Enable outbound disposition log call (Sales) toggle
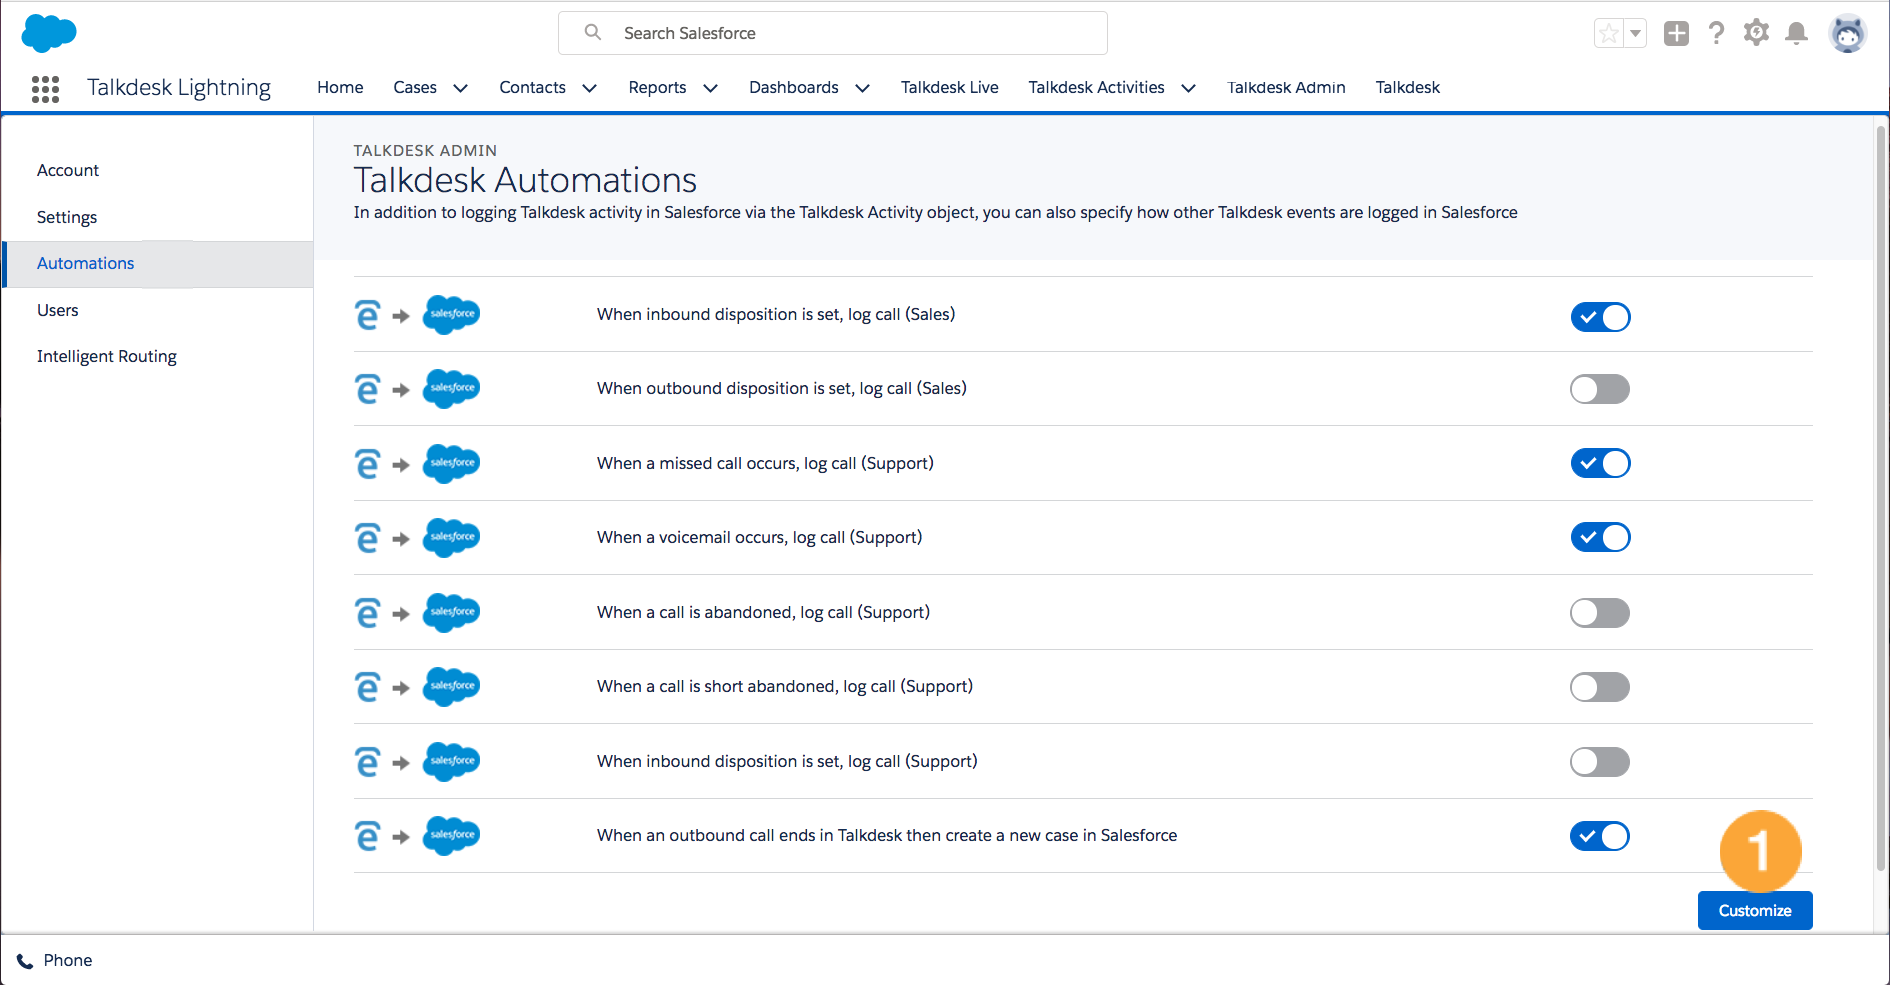The image size is (1890, 985). click(1600, 389)
